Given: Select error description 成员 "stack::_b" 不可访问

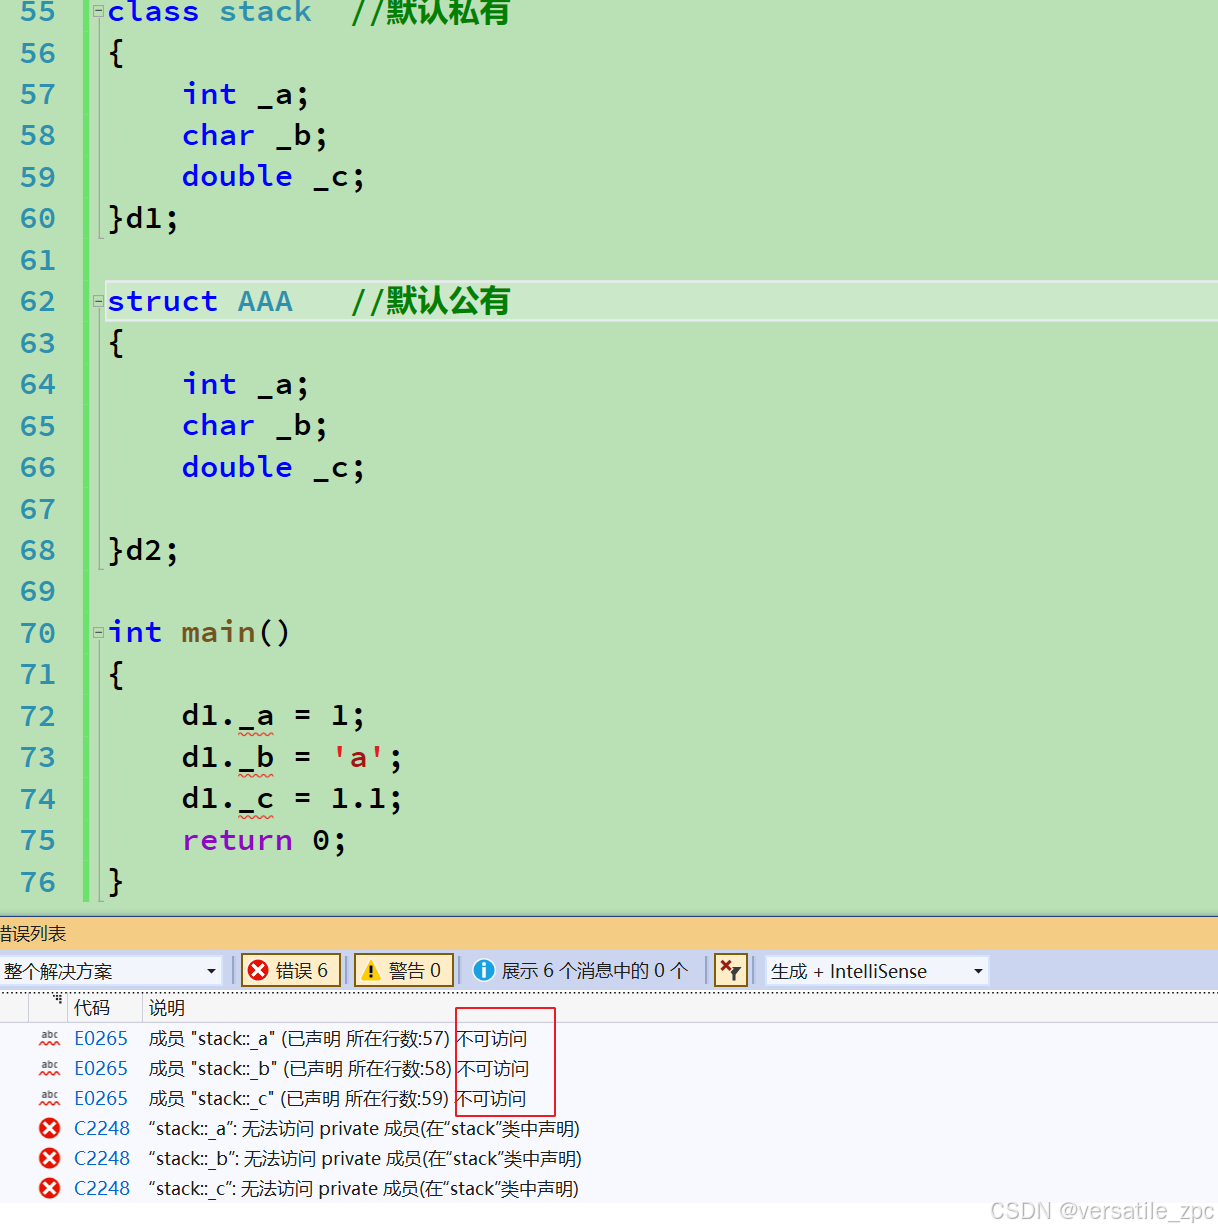Looking at the screenshot, I should [339, 1069].
